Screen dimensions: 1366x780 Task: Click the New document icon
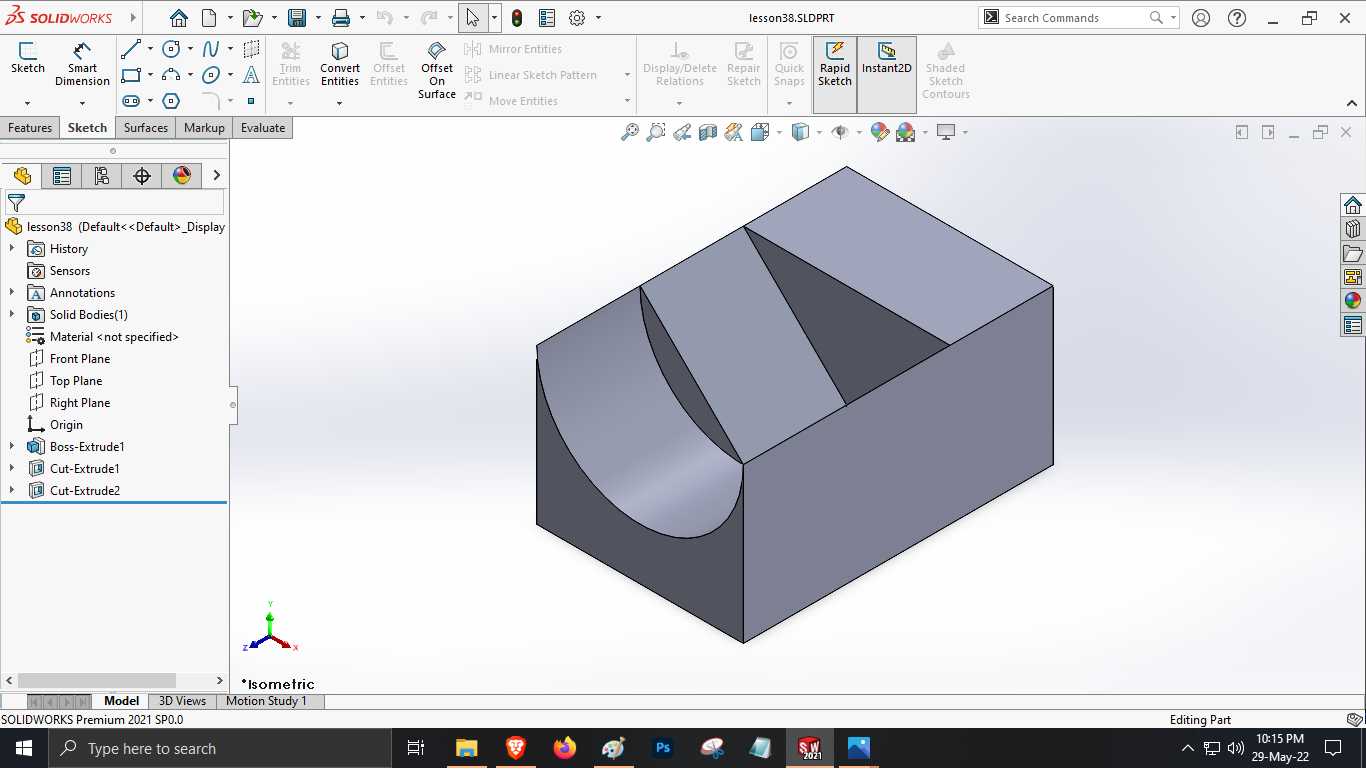click(x=209, y=18)
